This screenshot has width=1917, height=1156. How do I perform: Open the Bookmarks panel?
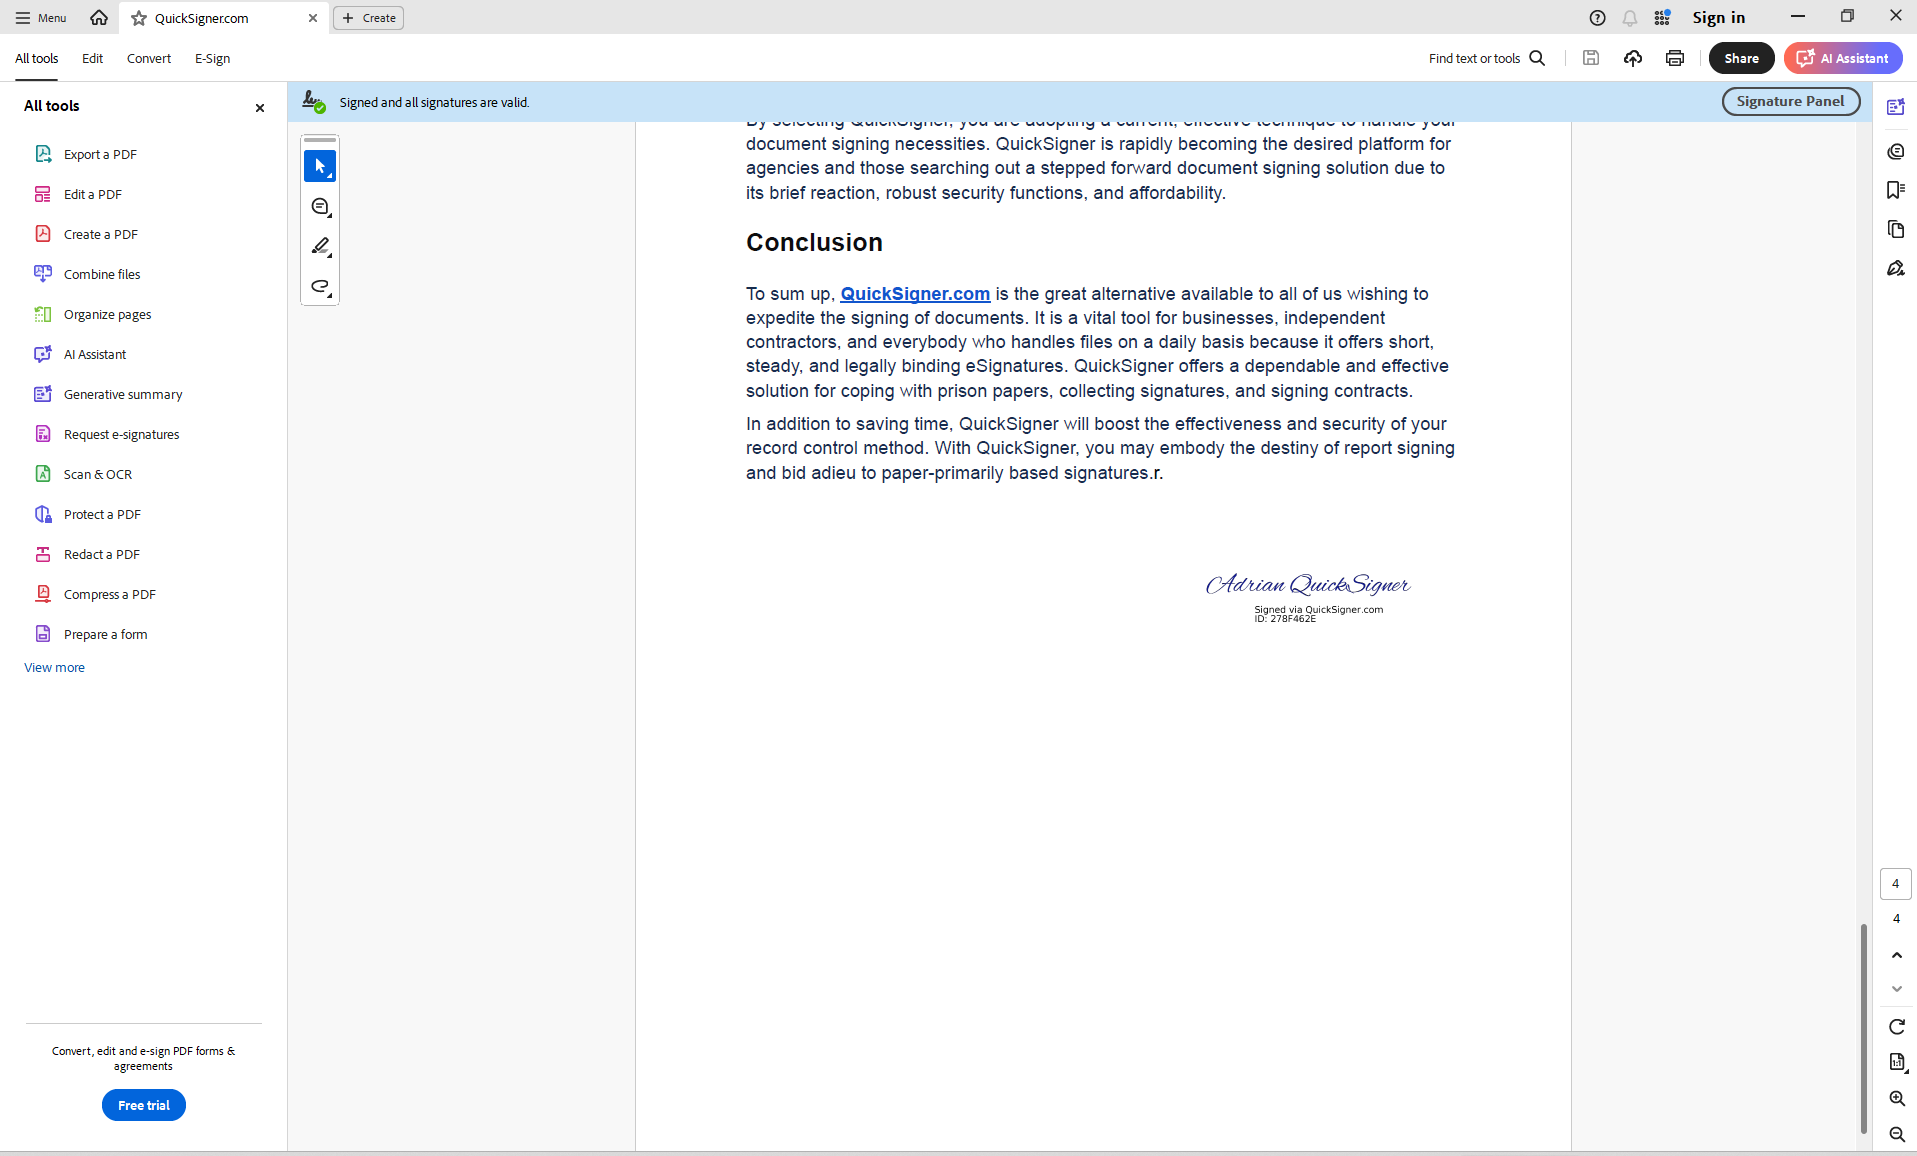[x=1895, y=189]
